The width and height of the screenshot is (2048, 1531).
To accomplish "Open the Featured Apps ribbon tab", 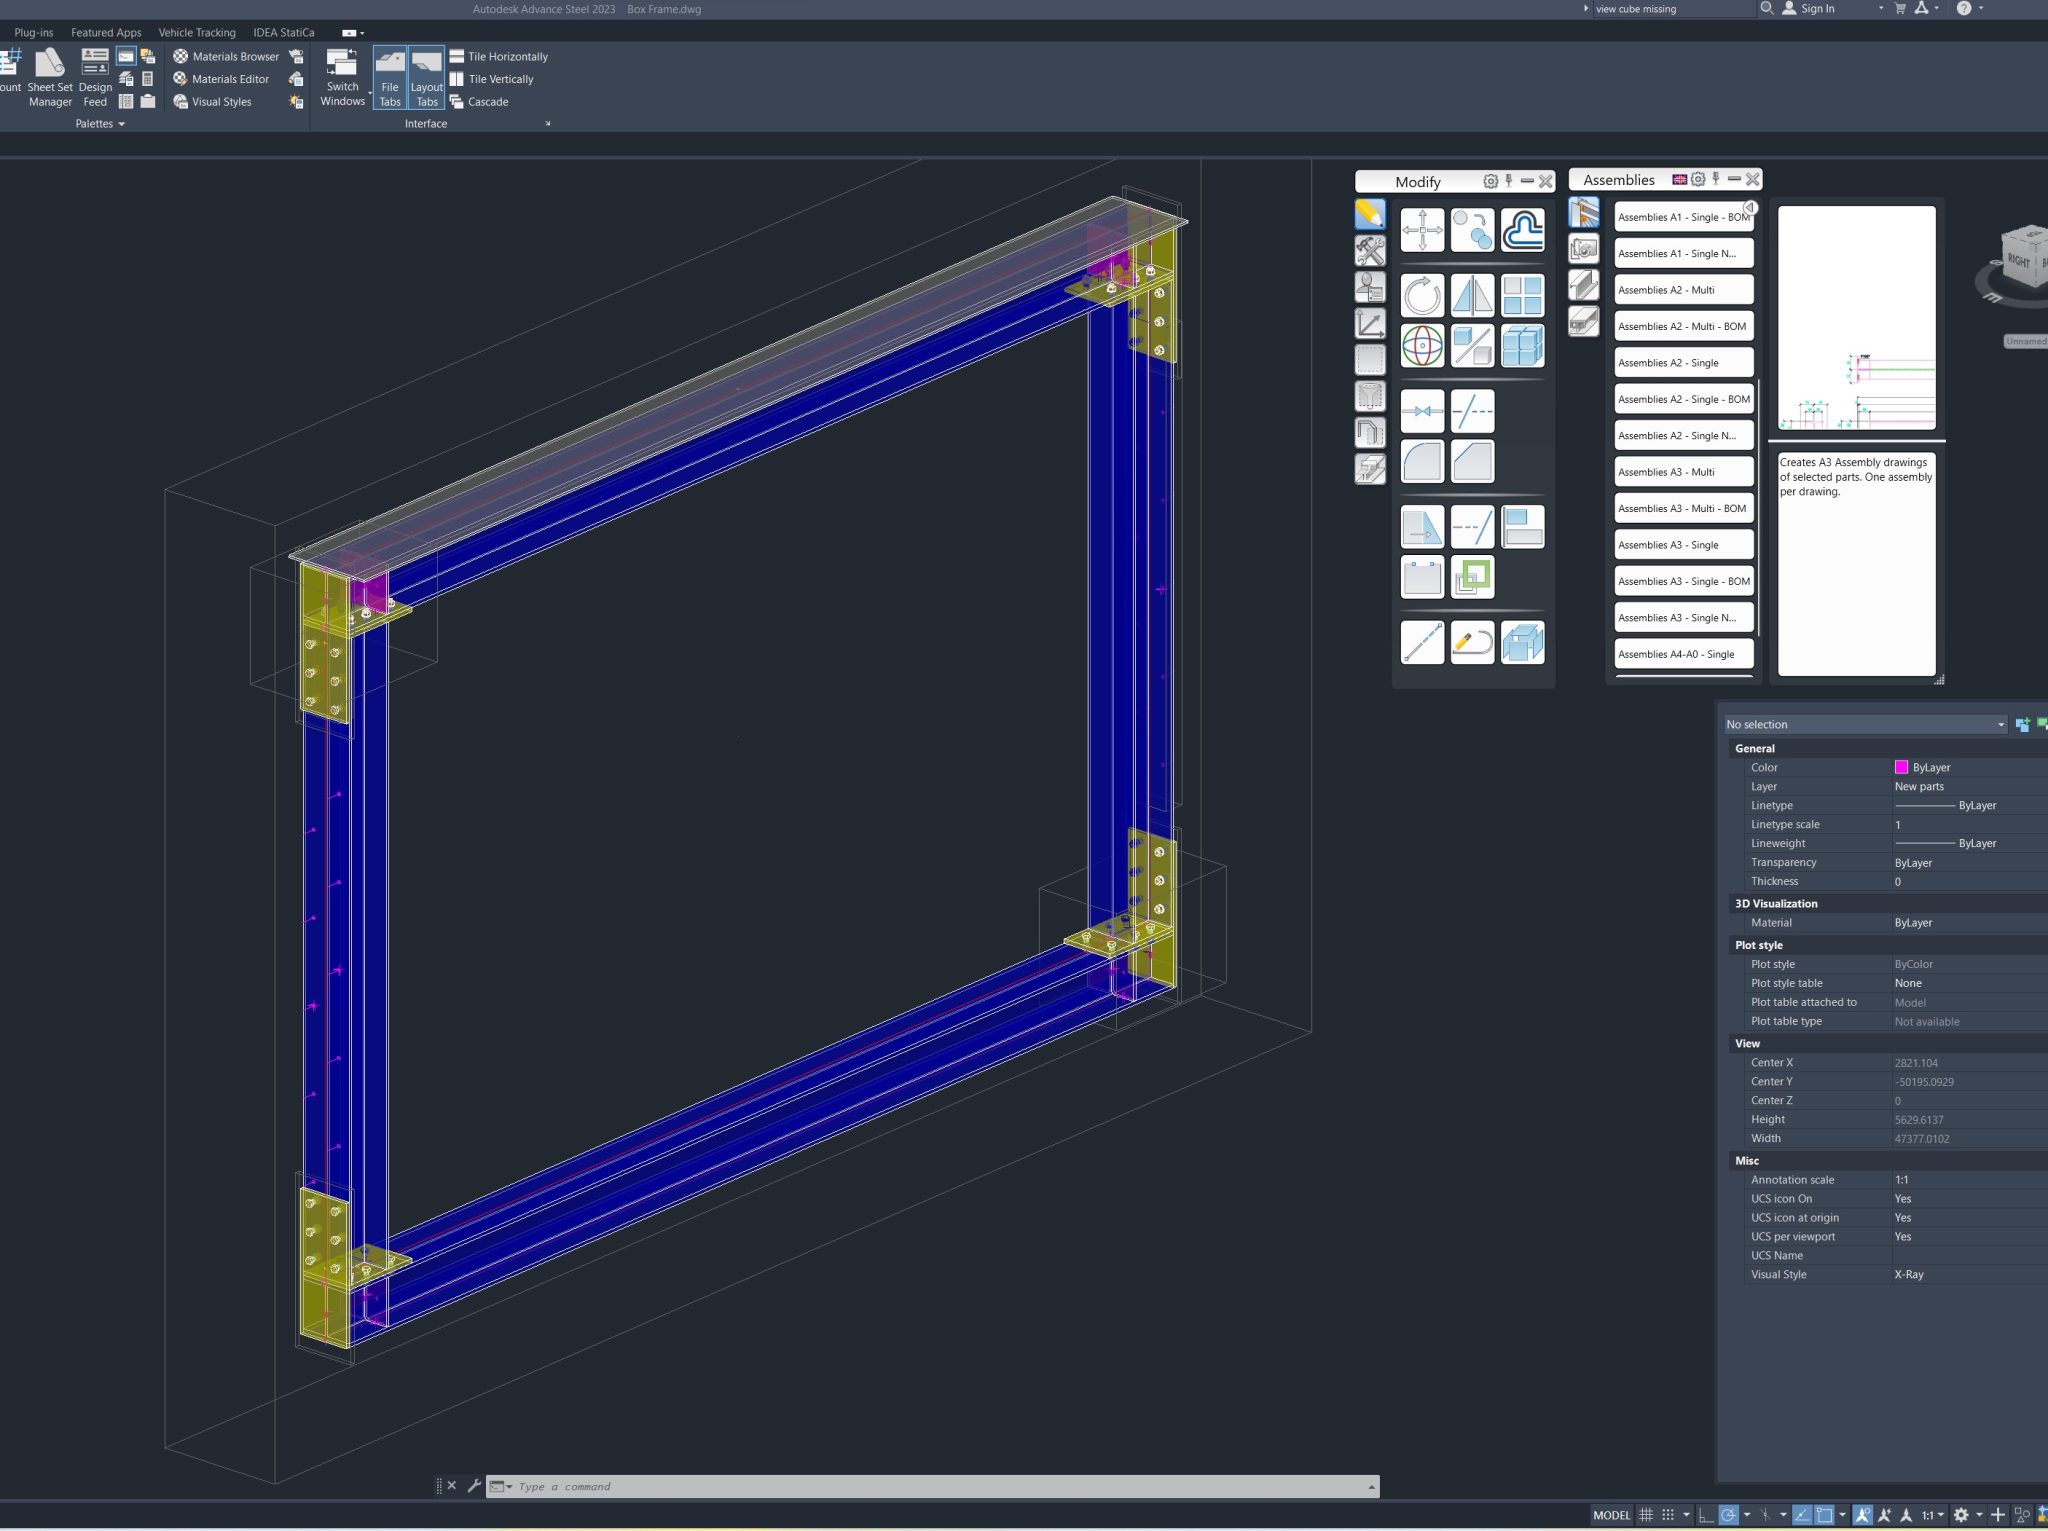I will [x=105, y=32].
